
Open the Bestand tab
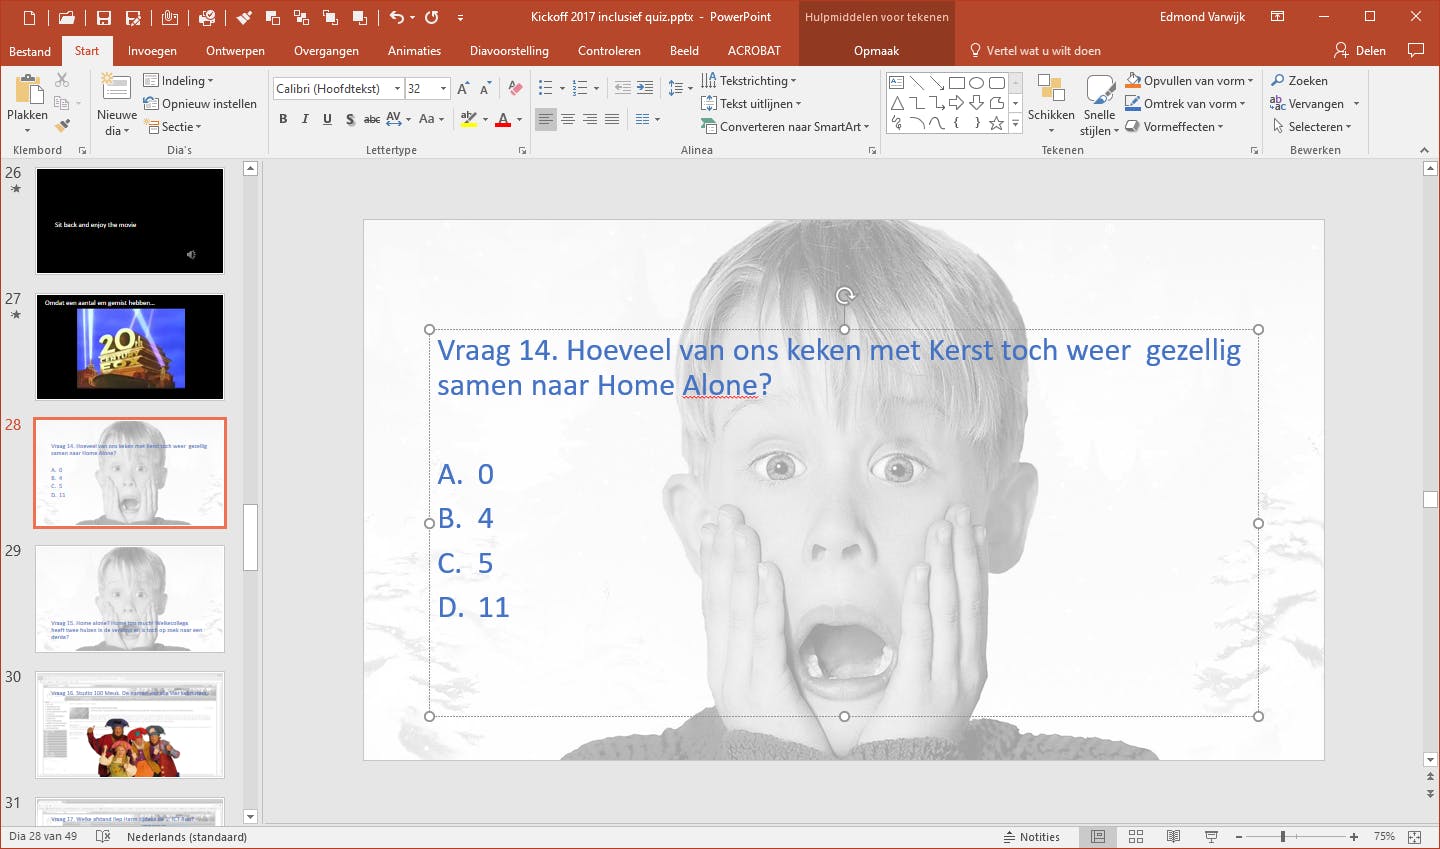[x=30, y=51]
